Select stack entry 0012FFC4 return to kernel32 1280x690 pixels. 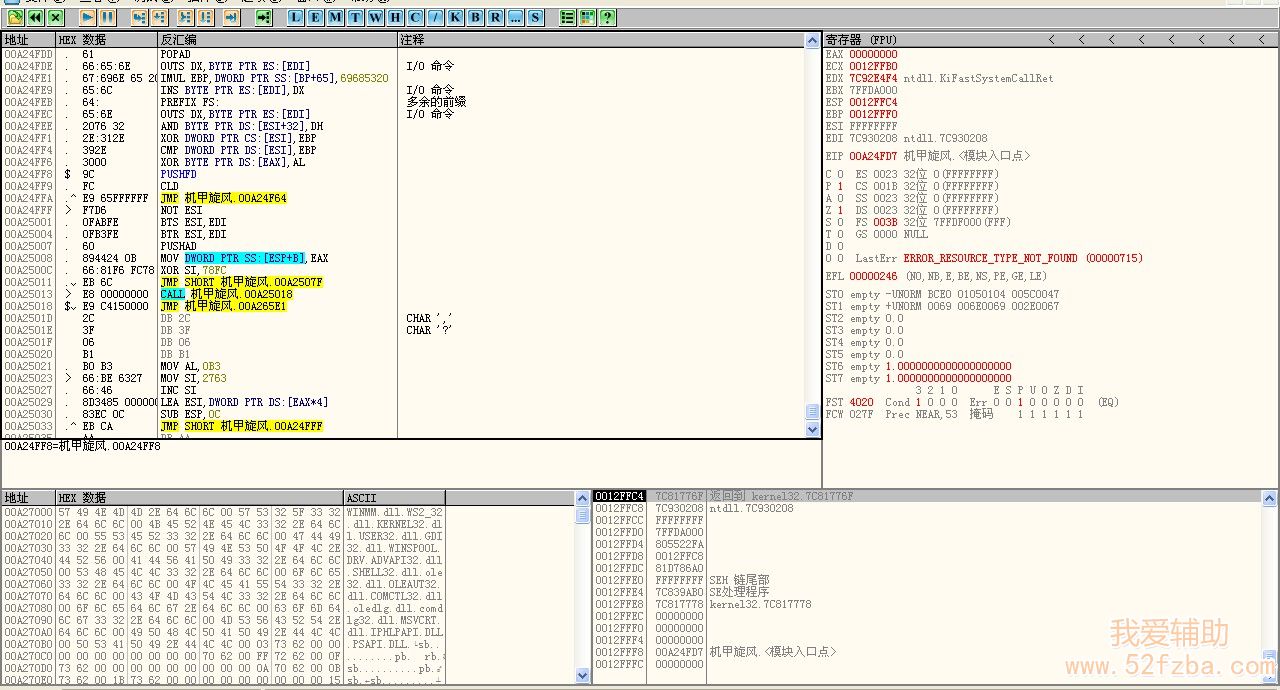[x=927, y=496]
